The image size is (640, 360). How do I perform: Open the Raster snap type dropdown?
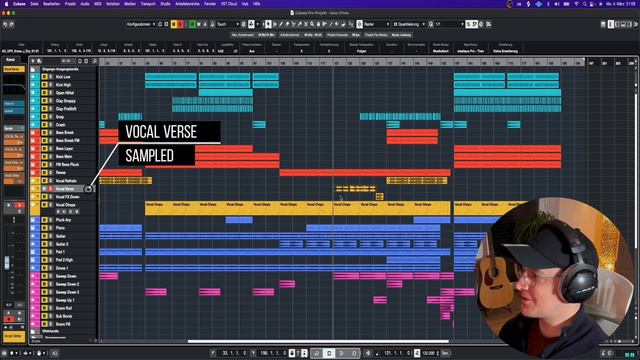376,24
